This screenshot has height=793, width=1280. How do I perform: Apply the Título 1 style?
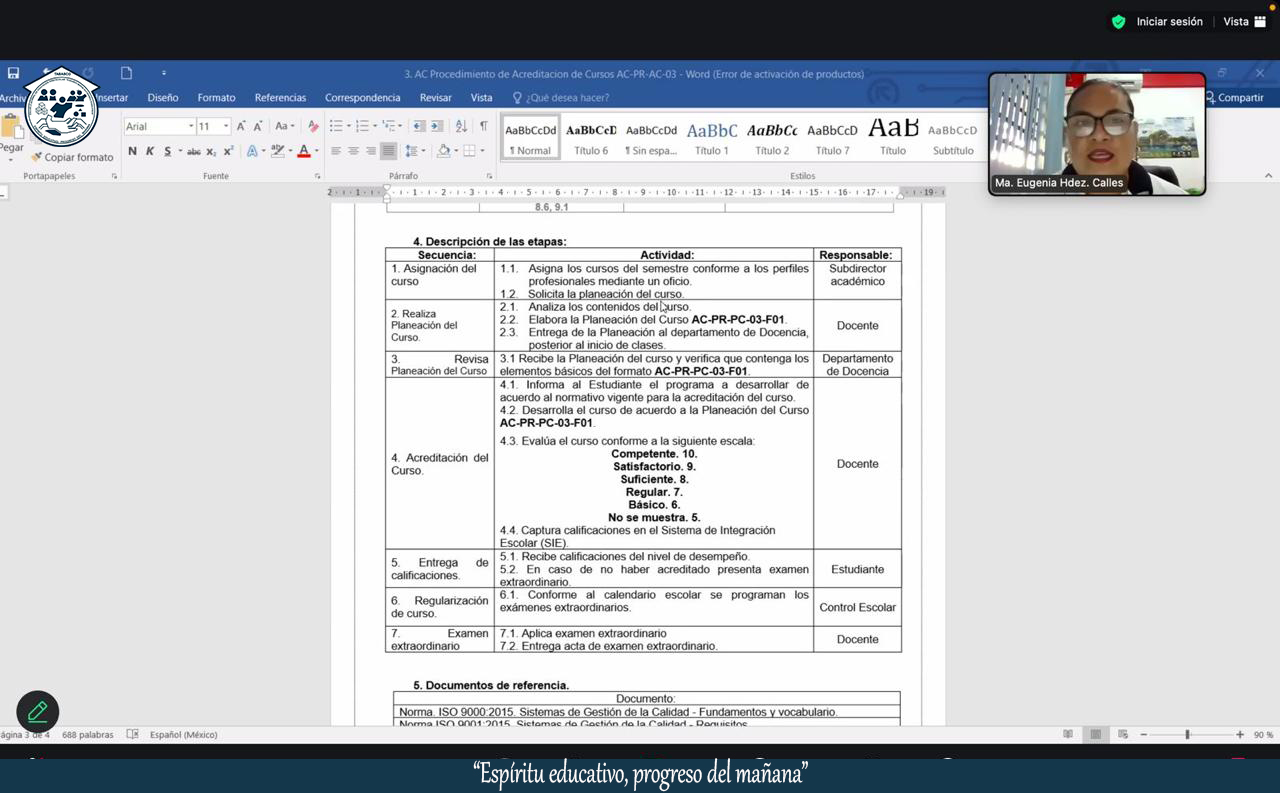point(712,138)
